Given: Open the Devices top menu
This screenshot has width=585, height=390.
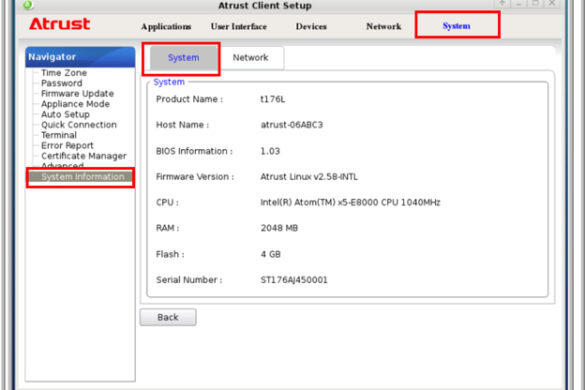Looking at the screenshot, I should (311, 26).
